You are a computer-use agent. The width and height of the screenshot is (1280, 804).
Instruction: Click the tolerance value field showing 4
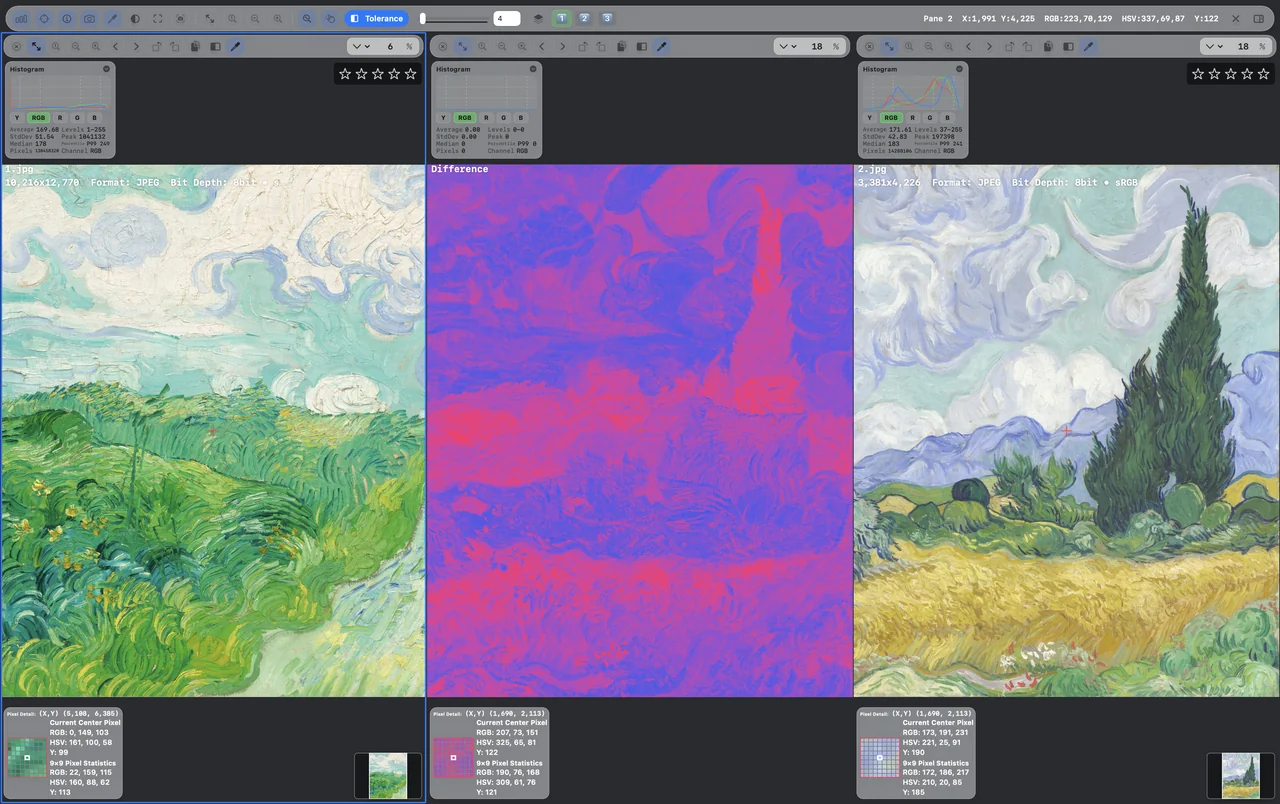[x=507, y=19]
